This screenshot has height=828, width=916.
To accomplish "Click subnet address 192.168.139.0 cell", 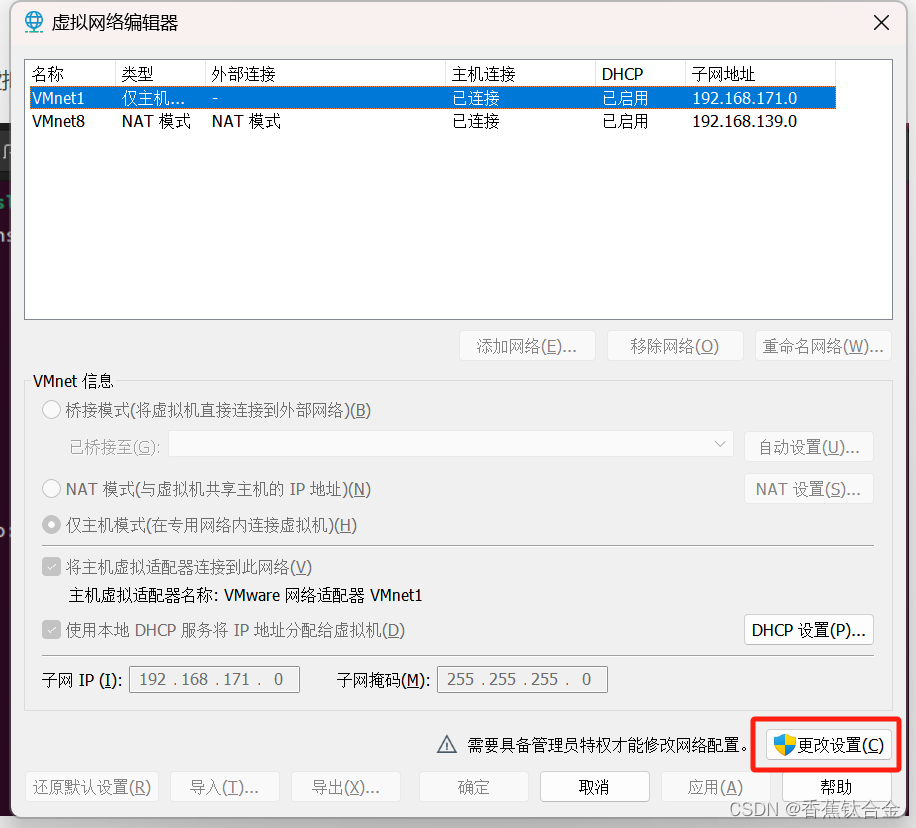I will (x=745, y=121).
